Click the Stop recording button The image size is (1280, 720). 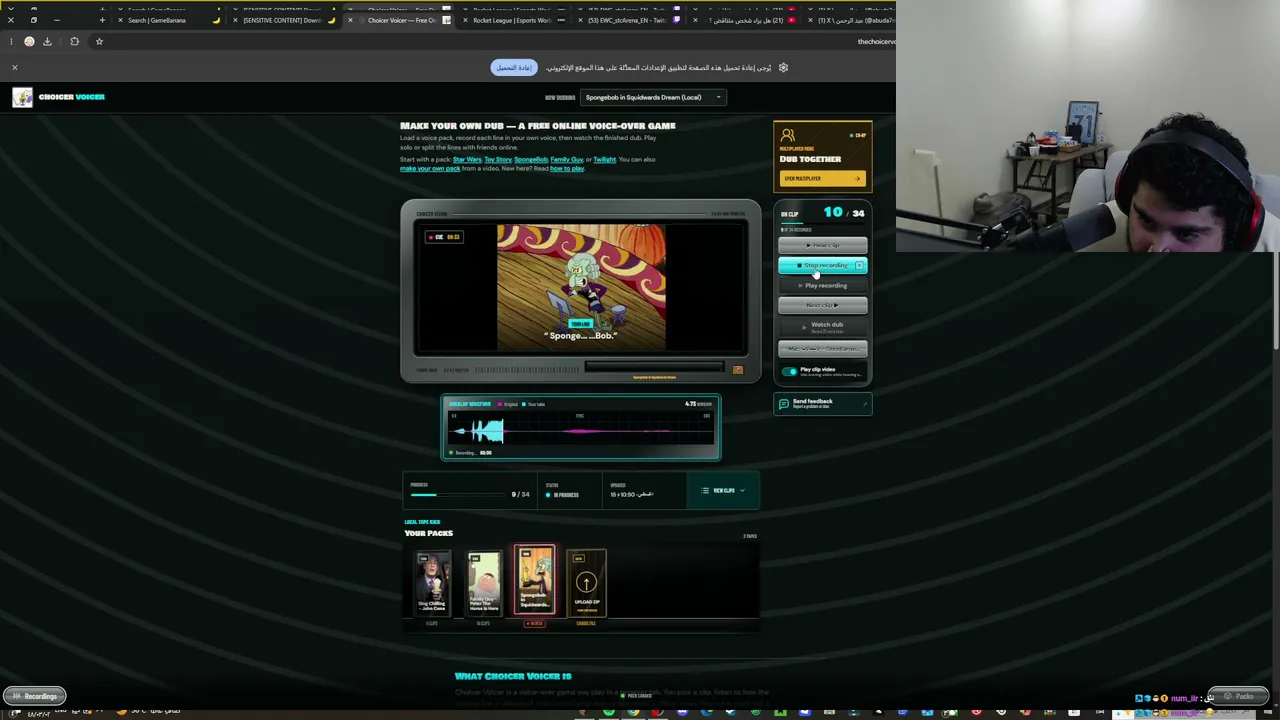[823, 265]
